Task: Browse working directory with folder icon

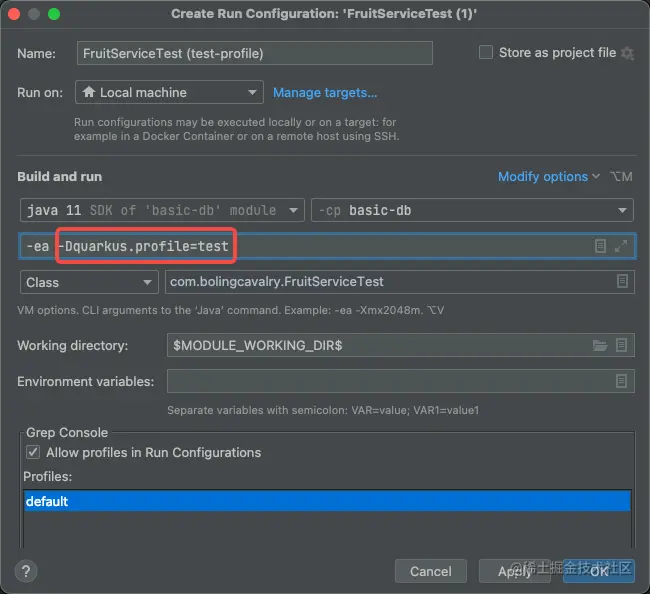Action: point(599,345)
